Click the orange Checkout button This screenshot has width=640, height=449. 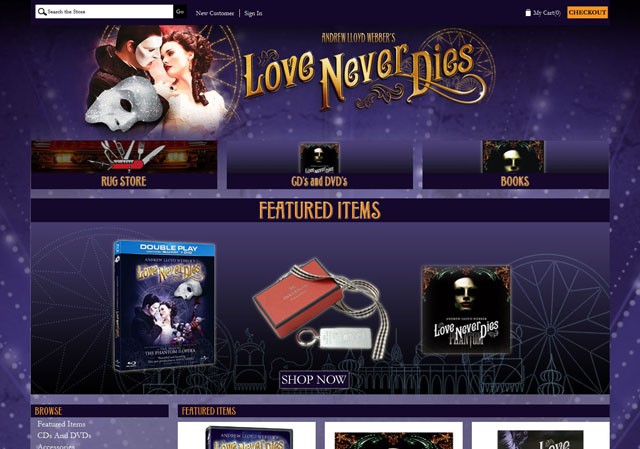coord(587,12)
